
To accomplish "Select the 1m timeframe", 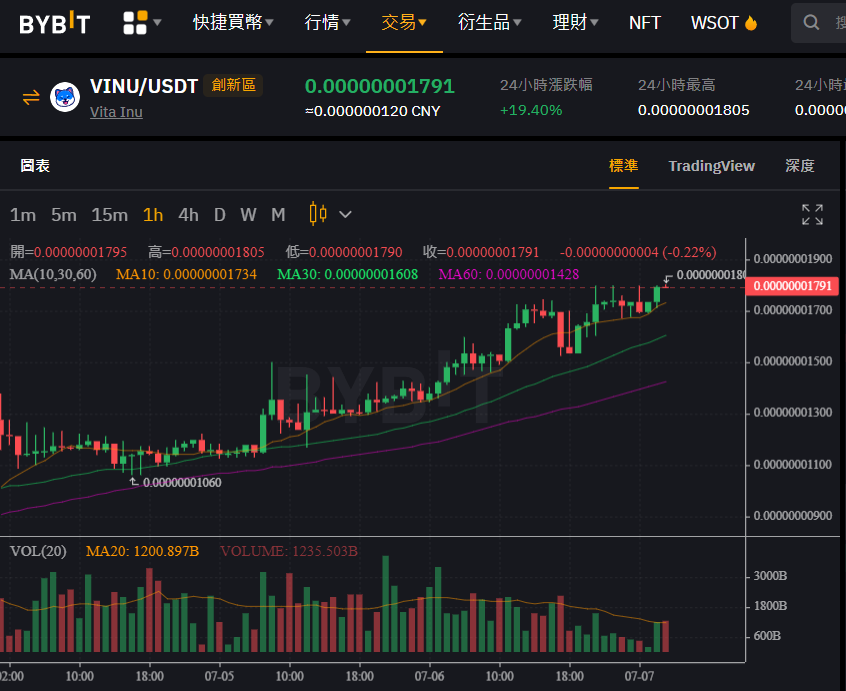I will [23, 215].
